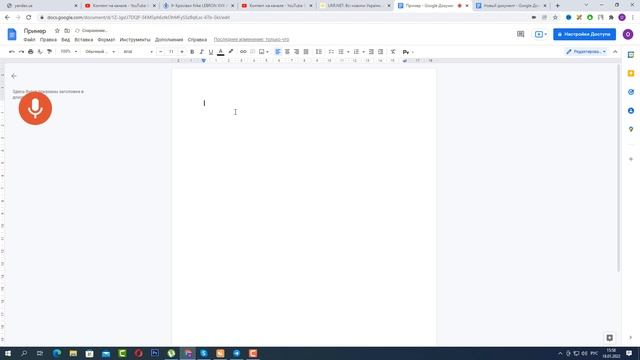Open the Справка menu
Image resolution: width=640 pixels, height=360 pixels.
pyautogui.click(x=197, y=40)
